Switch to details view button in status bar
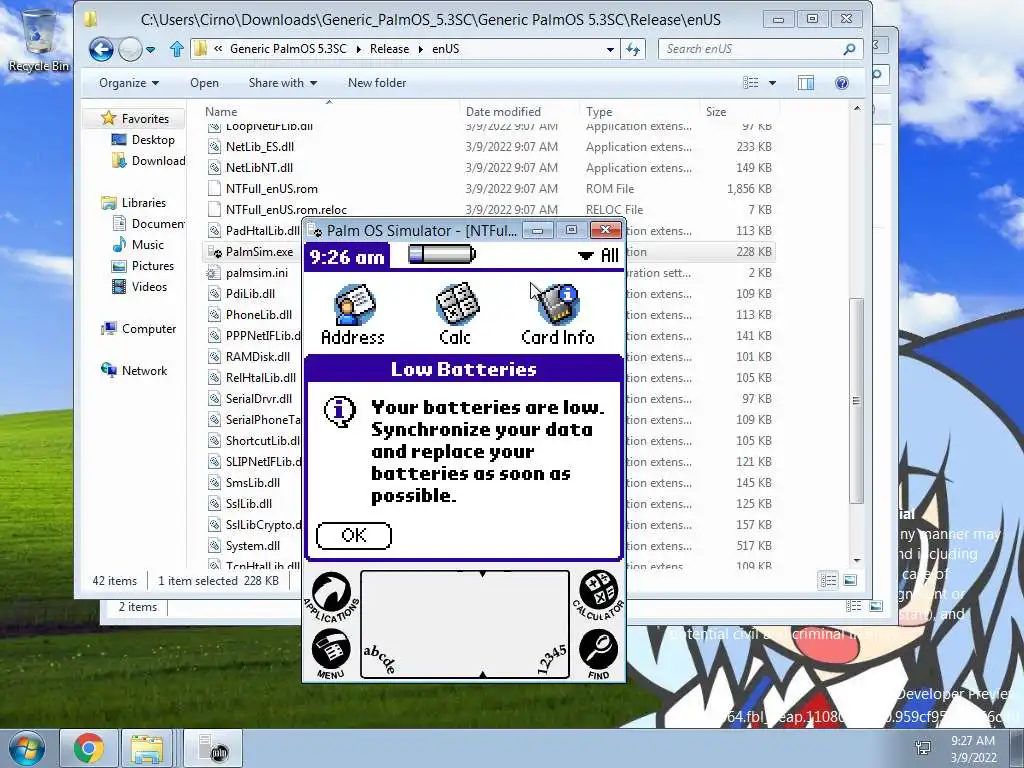Screen dimensions: 1024x768 828,580
